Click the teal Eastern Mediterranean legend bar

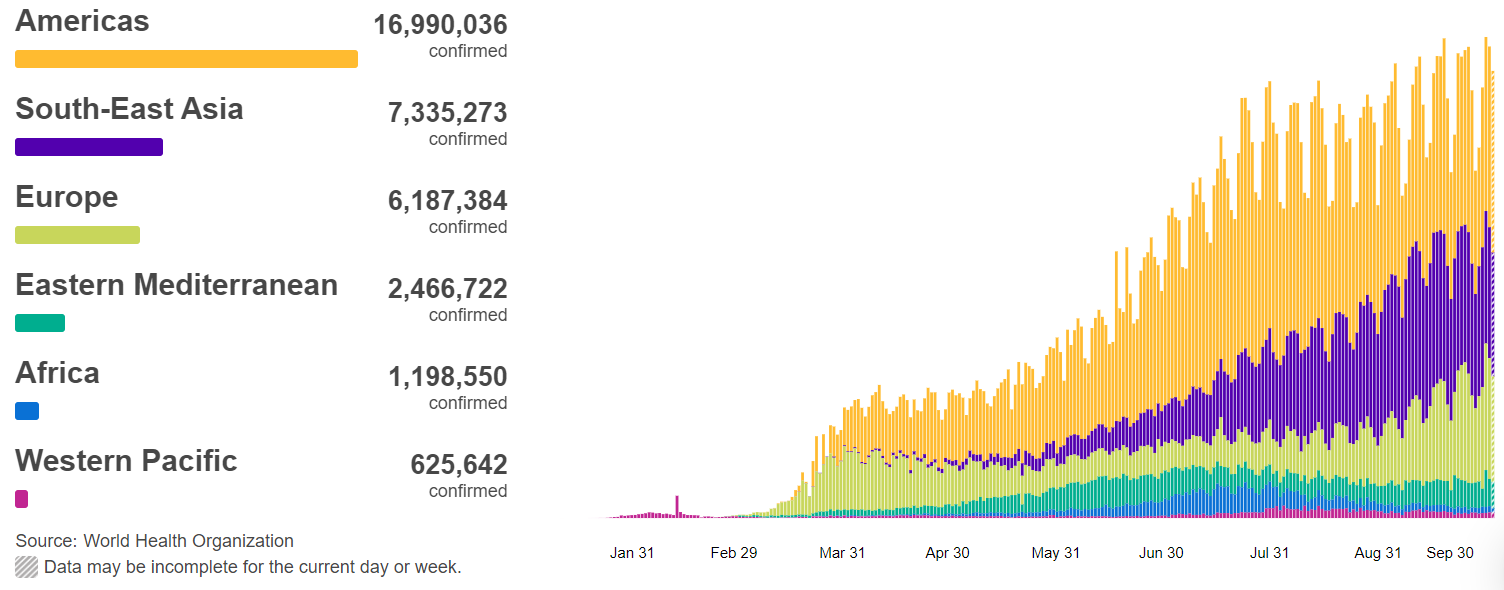[x=40, y=323]
